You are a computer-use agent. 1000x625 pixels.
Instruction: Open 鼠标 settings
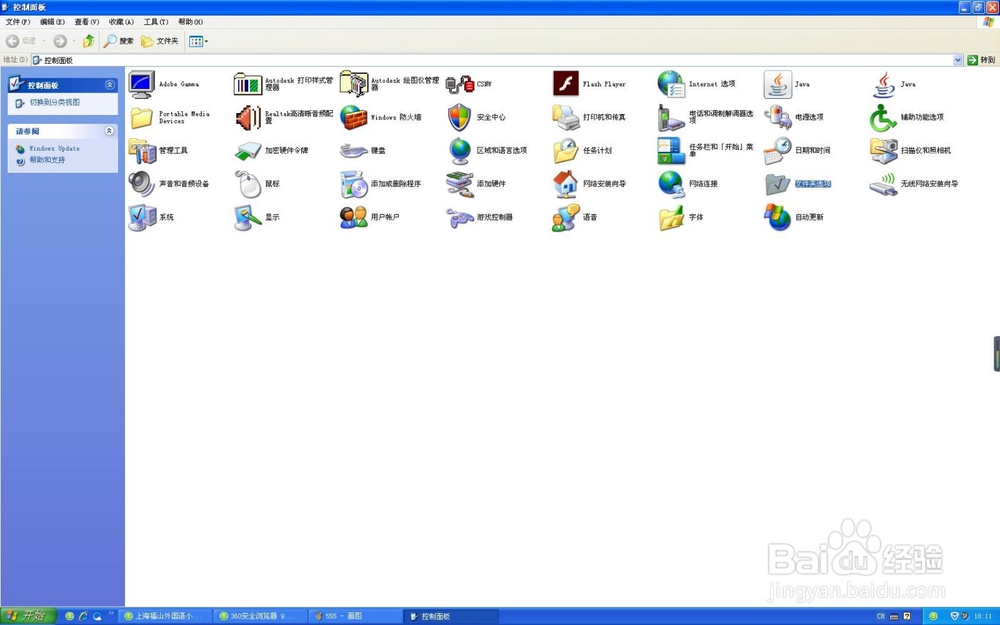coord(257,184)
